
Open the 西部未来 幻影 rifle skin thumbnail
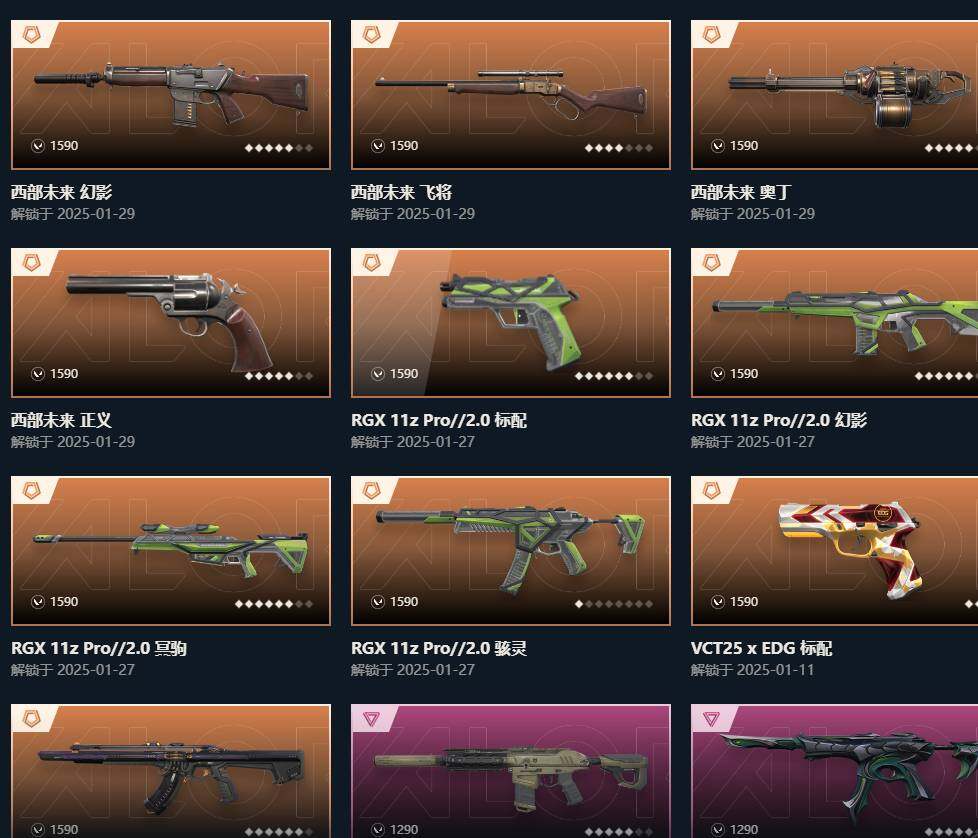171,95
